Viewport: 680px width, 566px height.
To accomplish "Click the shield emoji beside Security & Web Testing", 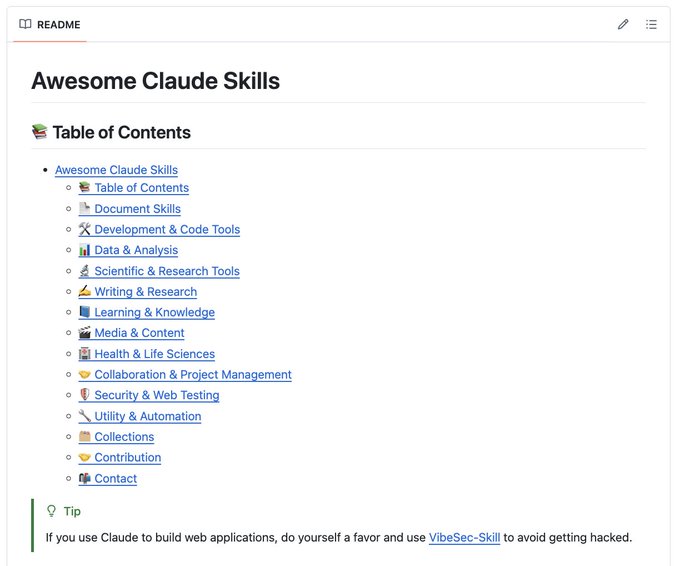I will pos(85,395).
